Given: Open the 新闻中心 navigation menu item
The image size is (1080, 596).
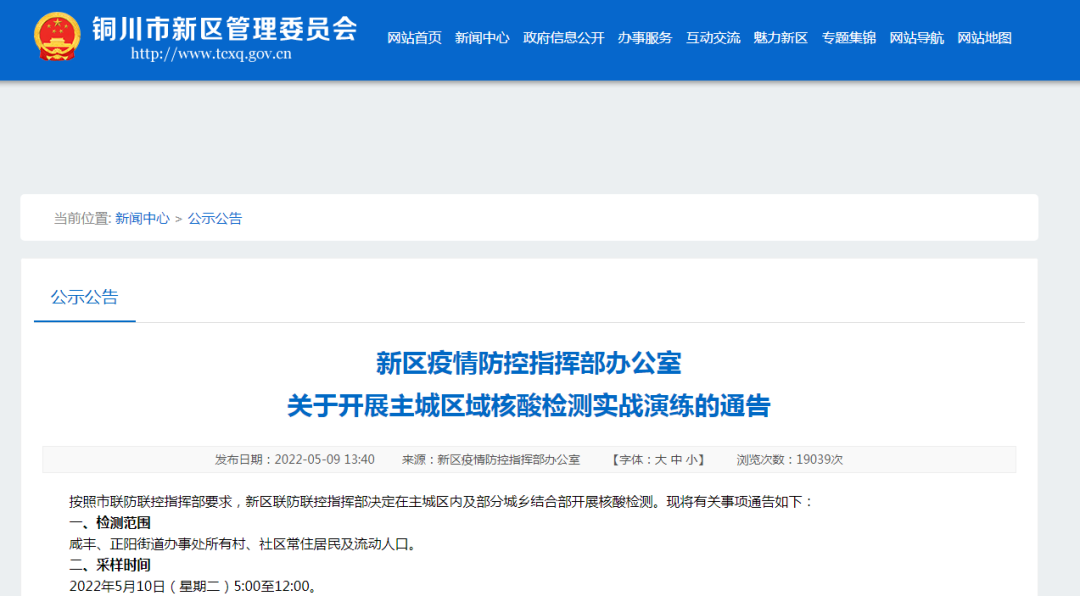Looking at the screenshot, I should [482, 38].
